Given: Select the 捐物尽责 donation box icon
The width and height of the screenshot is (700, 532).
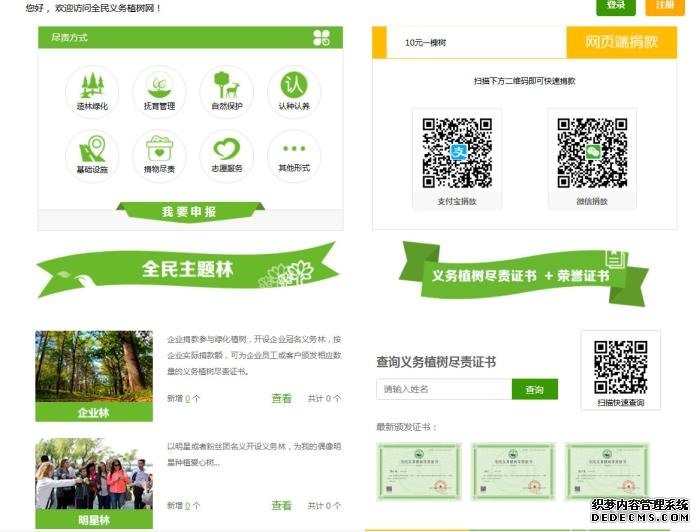Looking at the screenshot, I should pos(159,156).
